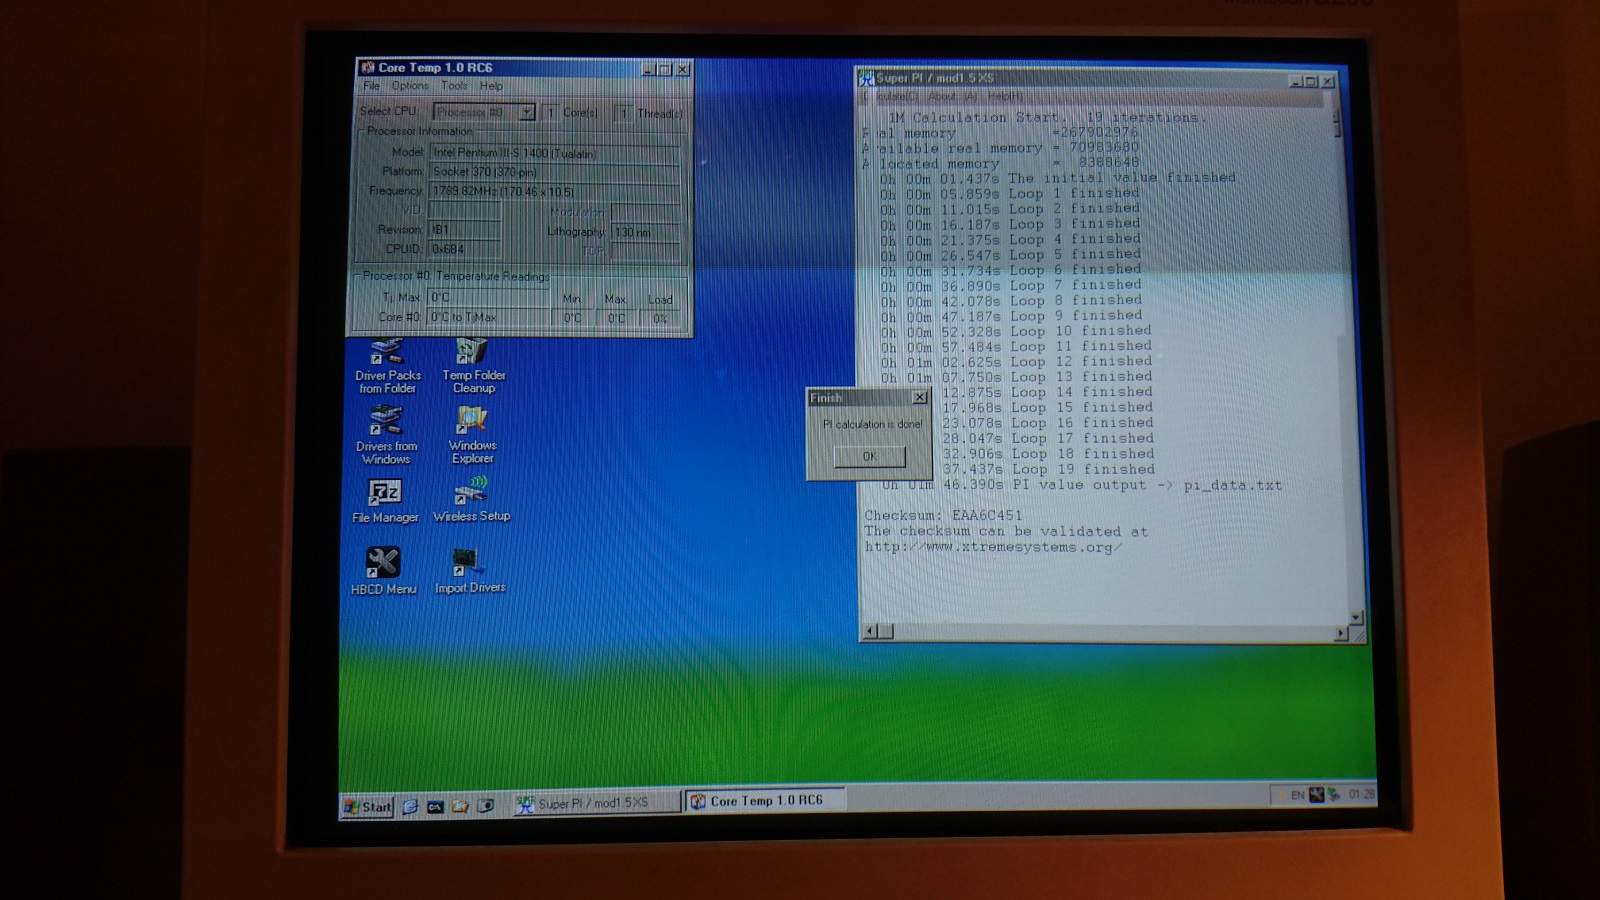The image size is (1600, 900).
Task: Click the Super PI vertical scrollbar down arrow
Action: 1356,617
